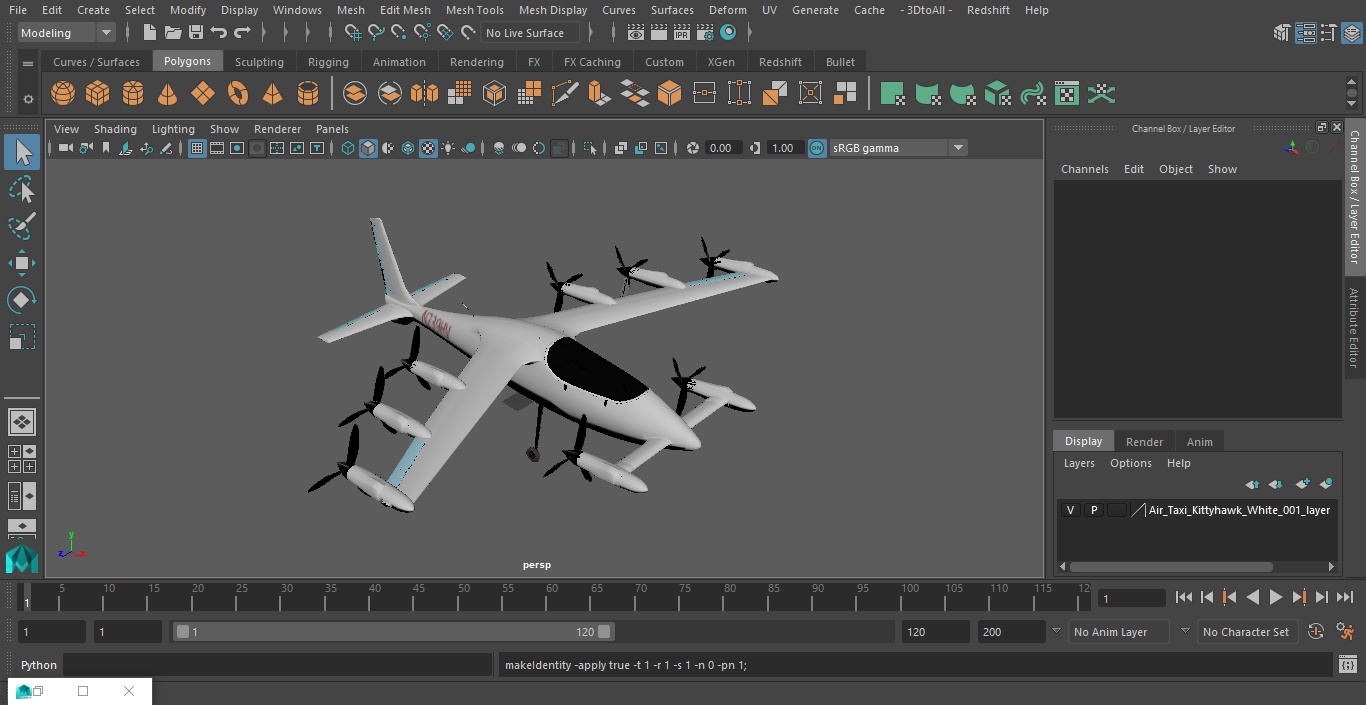1366x705 pixels.
Task: Switch to the Anim layer tab
Action: (1199, 442)
